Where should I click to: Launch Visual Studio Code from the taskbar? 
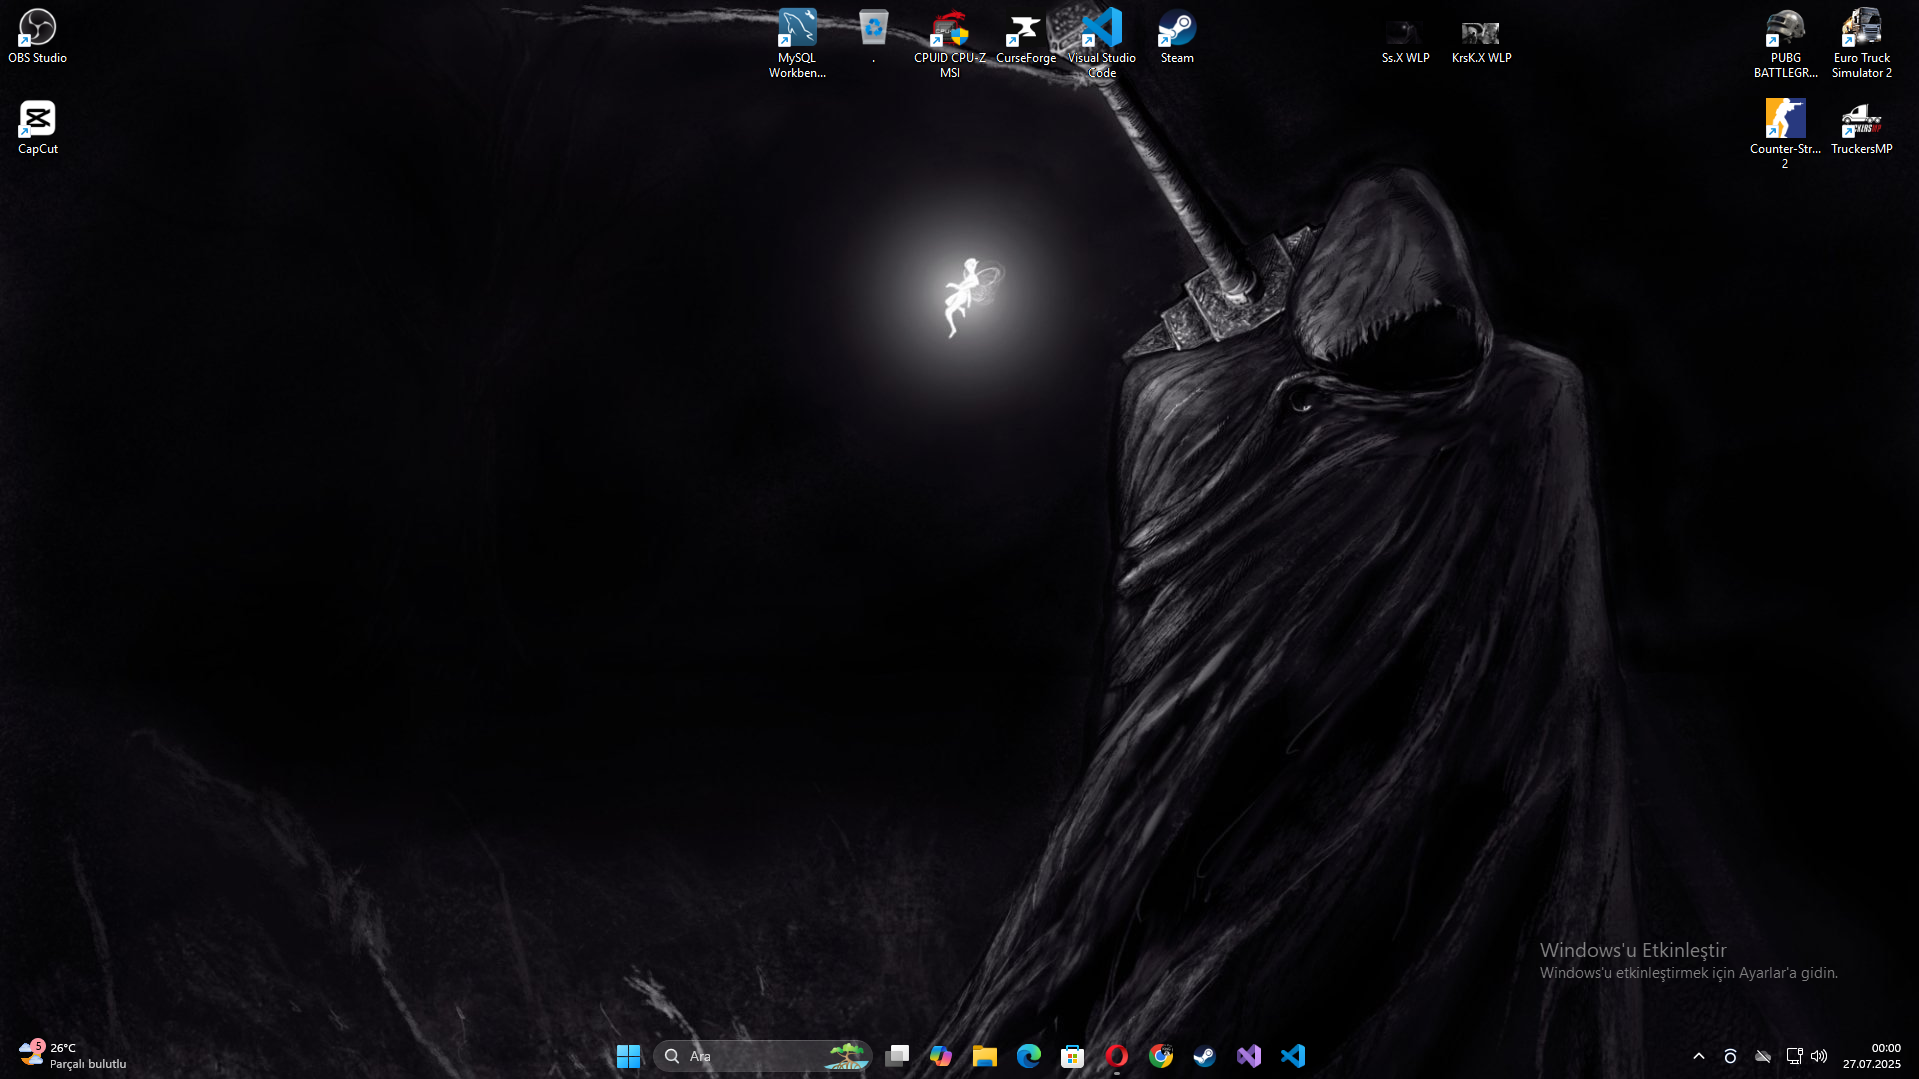coord(1293,1056)
